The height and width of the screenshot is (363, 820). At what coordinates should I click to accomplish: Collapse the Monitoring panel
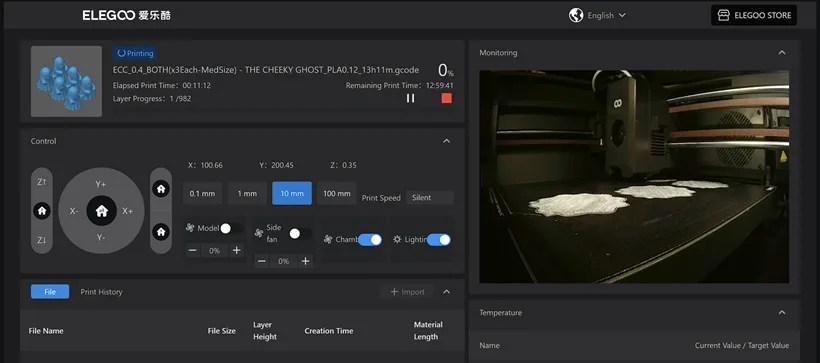click(782, 53)
